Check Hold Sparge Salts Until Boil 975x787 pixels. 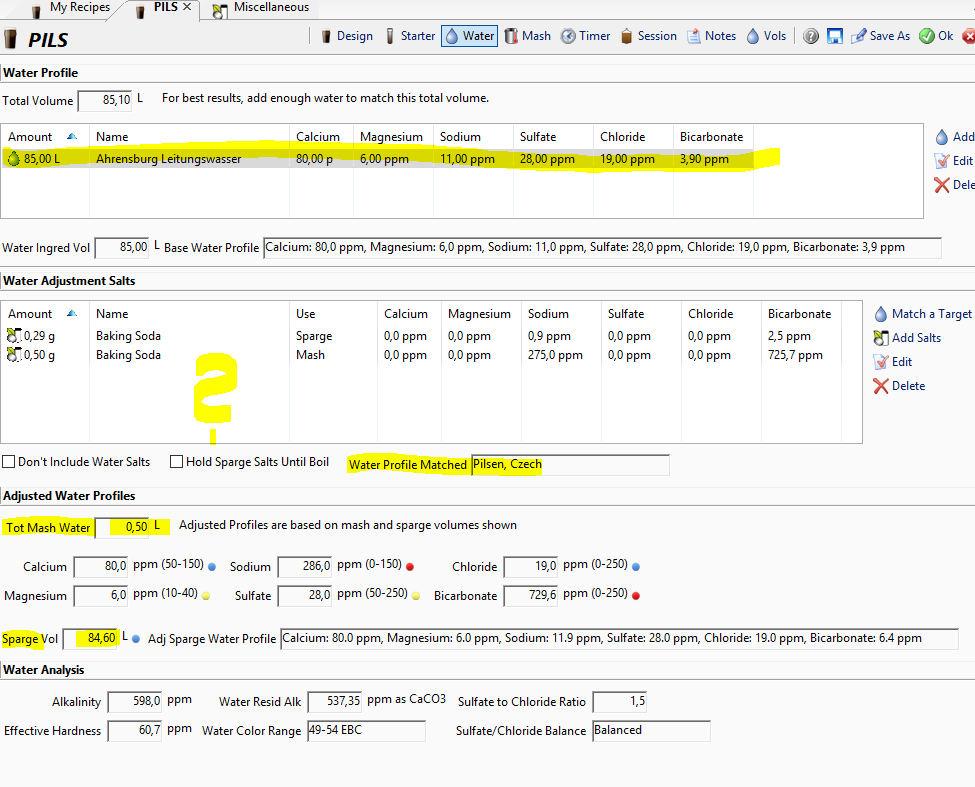(177, 462)
